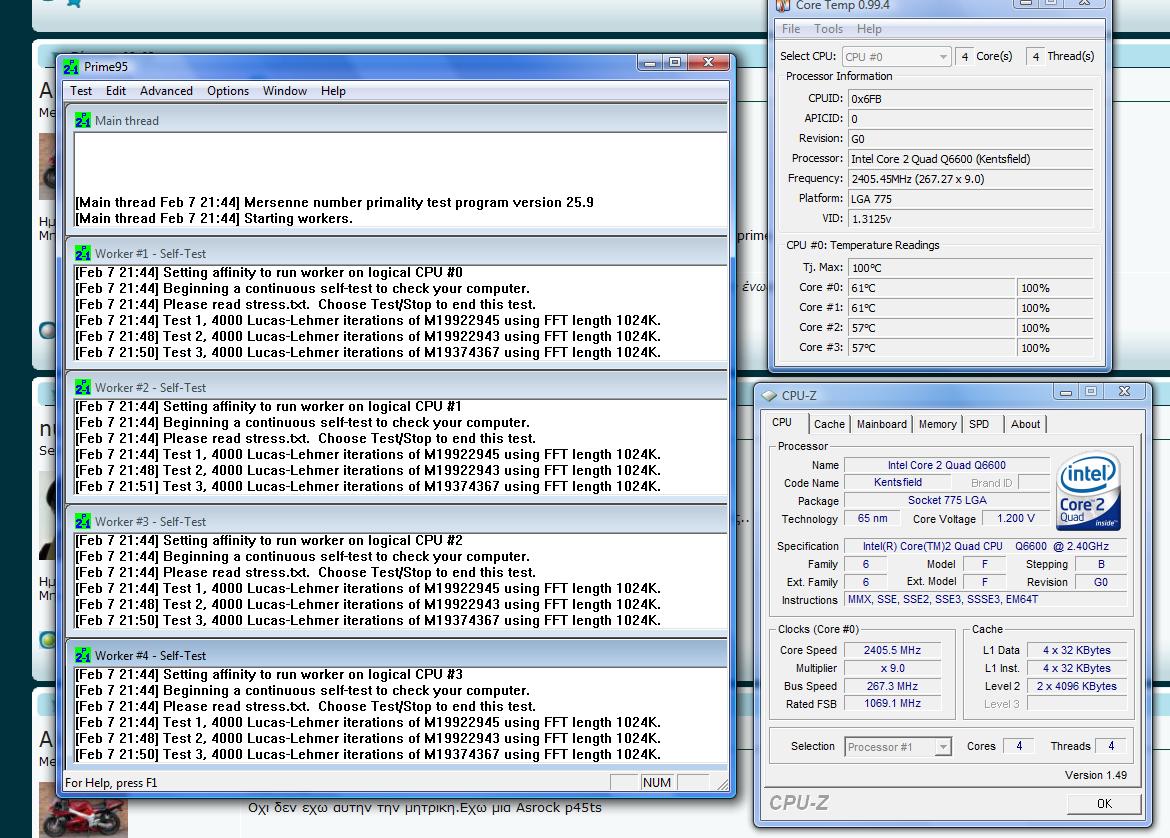
Task: Click the Multiplier value x 9.0
Action: coord(892,668)
